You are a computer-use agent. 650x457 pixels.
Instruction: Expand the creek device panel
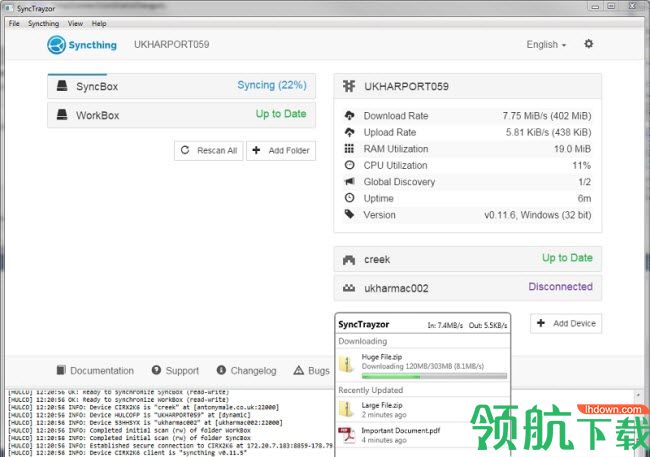468,259
